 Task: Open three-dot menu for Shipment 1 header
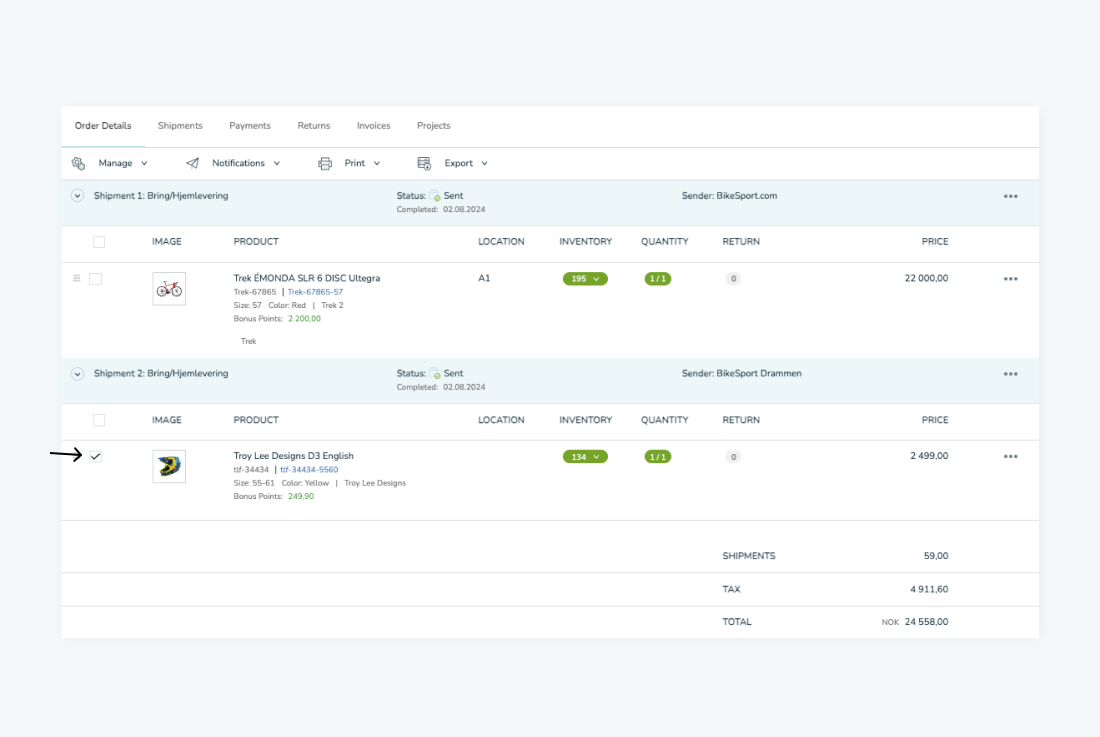point(1010,196)
